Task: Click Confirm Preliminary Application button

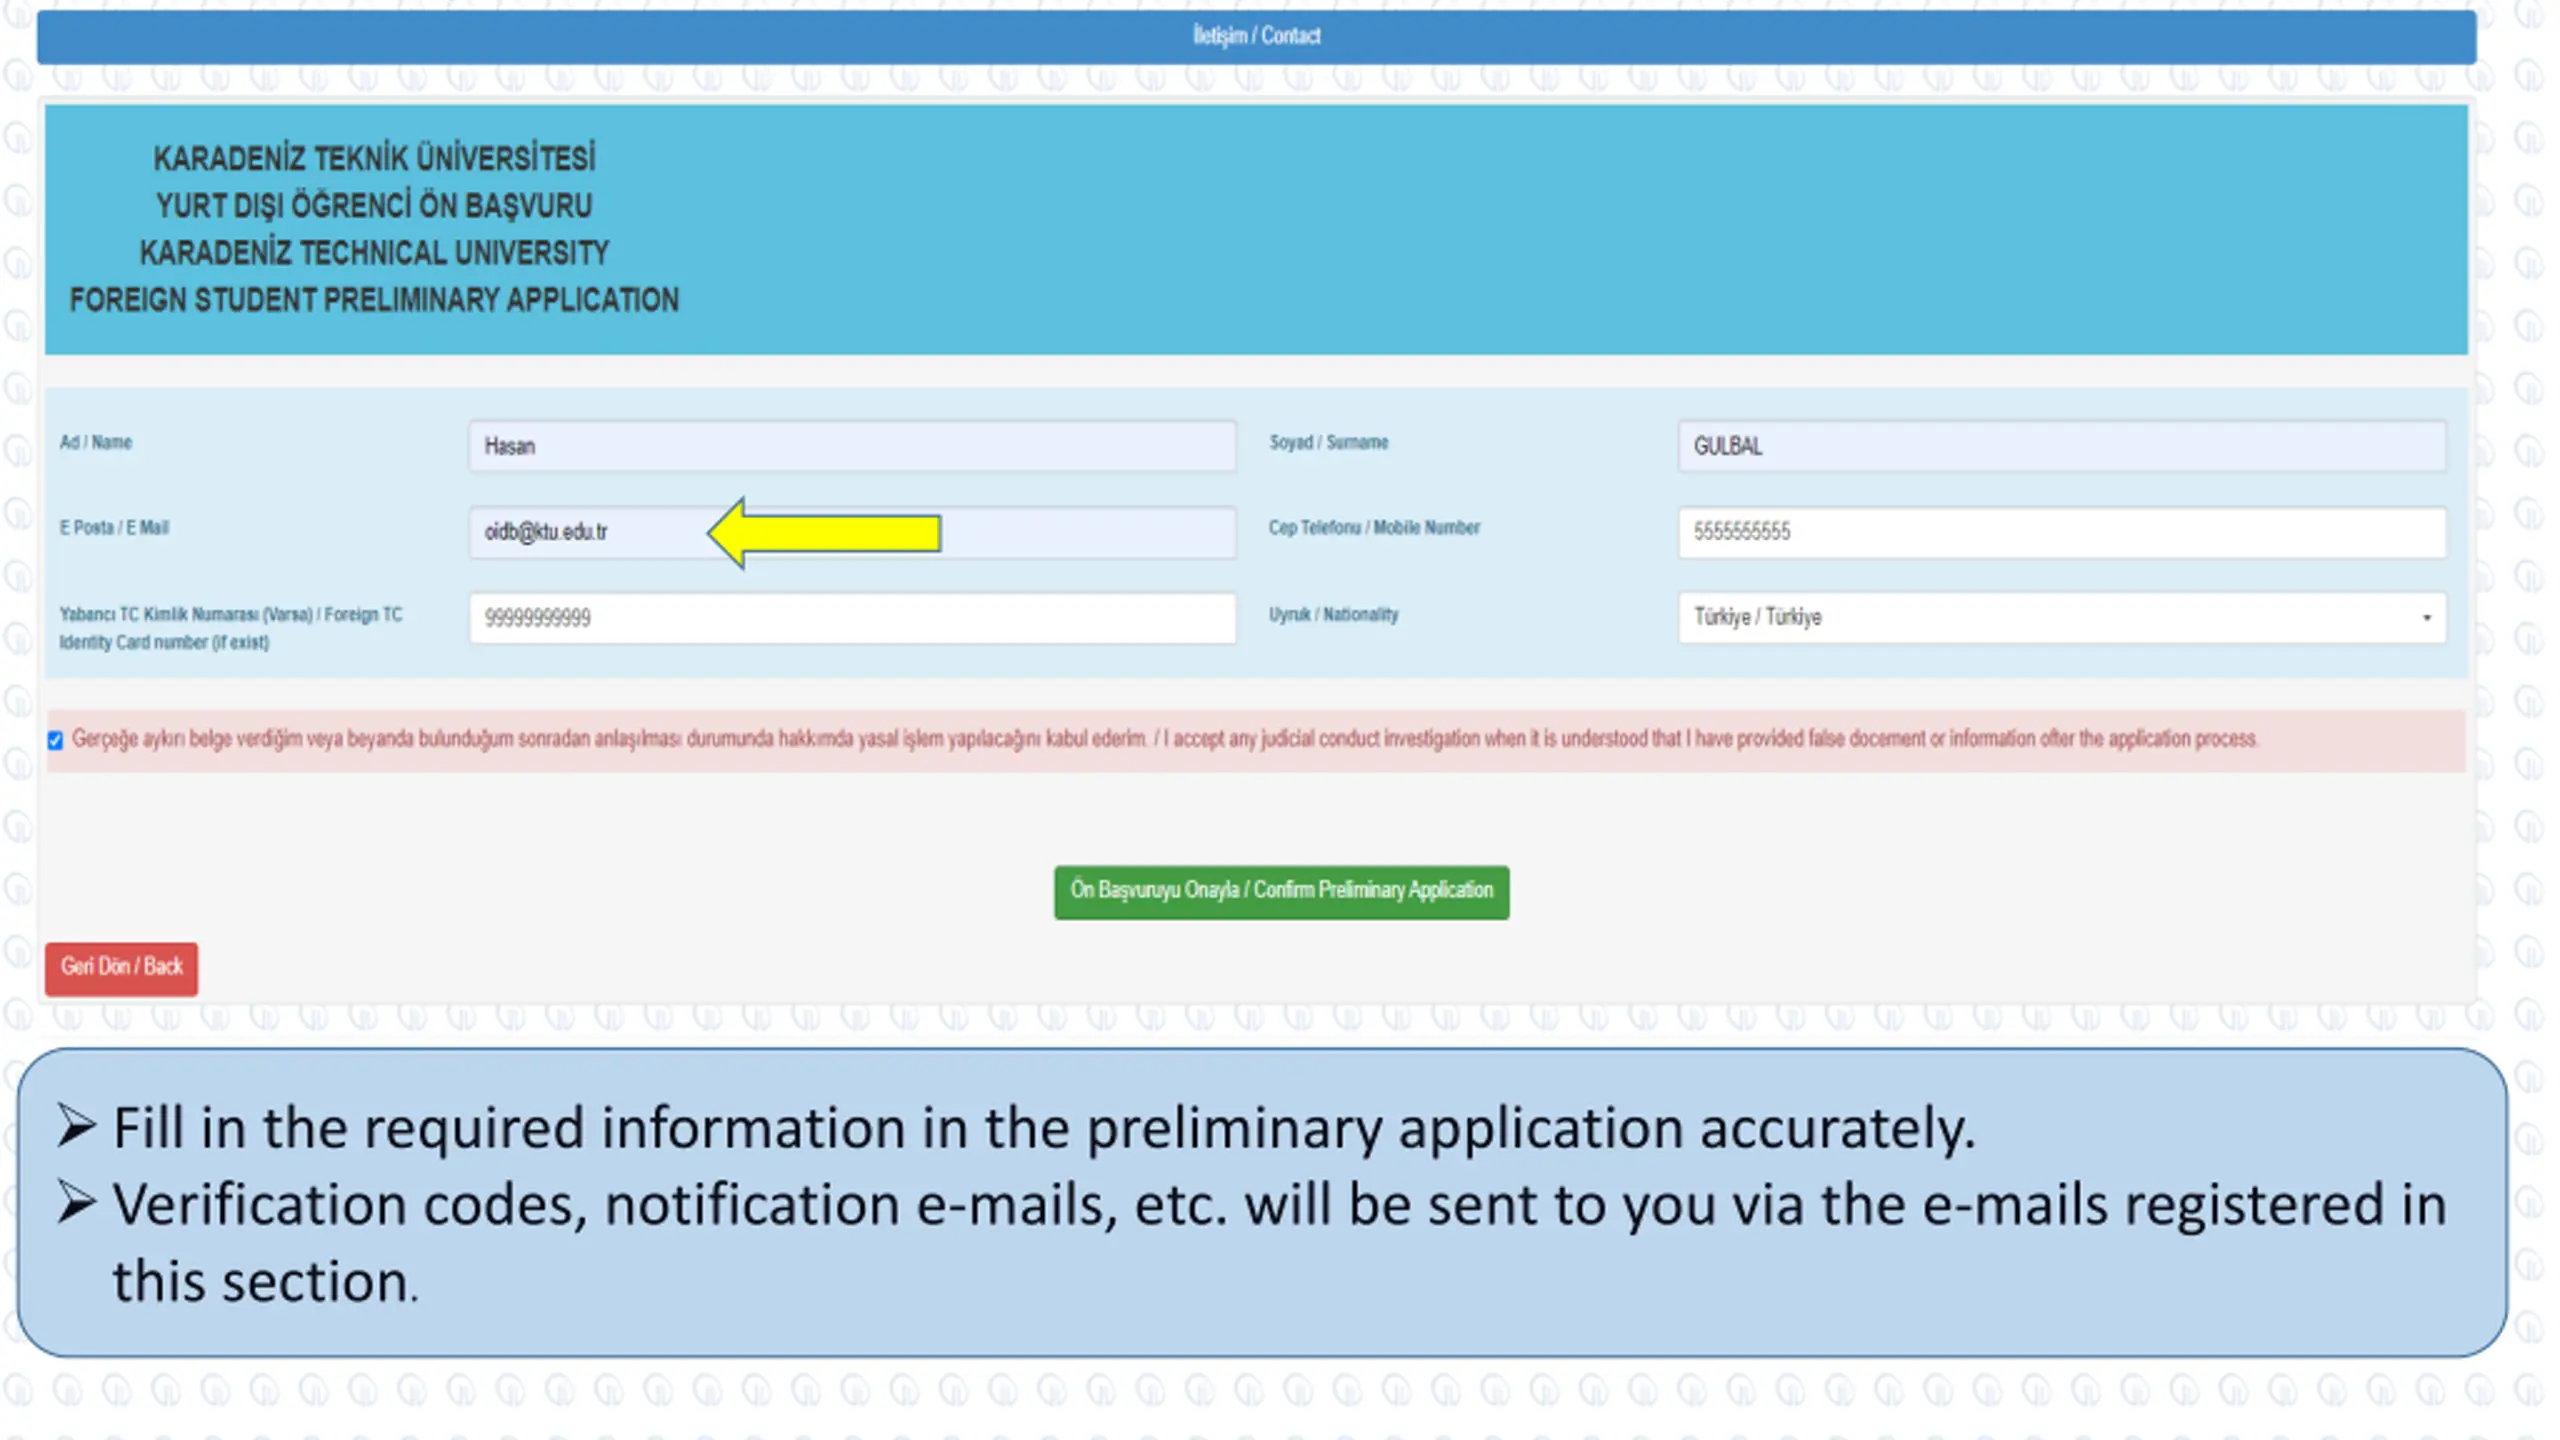Action: [1281, 892]
